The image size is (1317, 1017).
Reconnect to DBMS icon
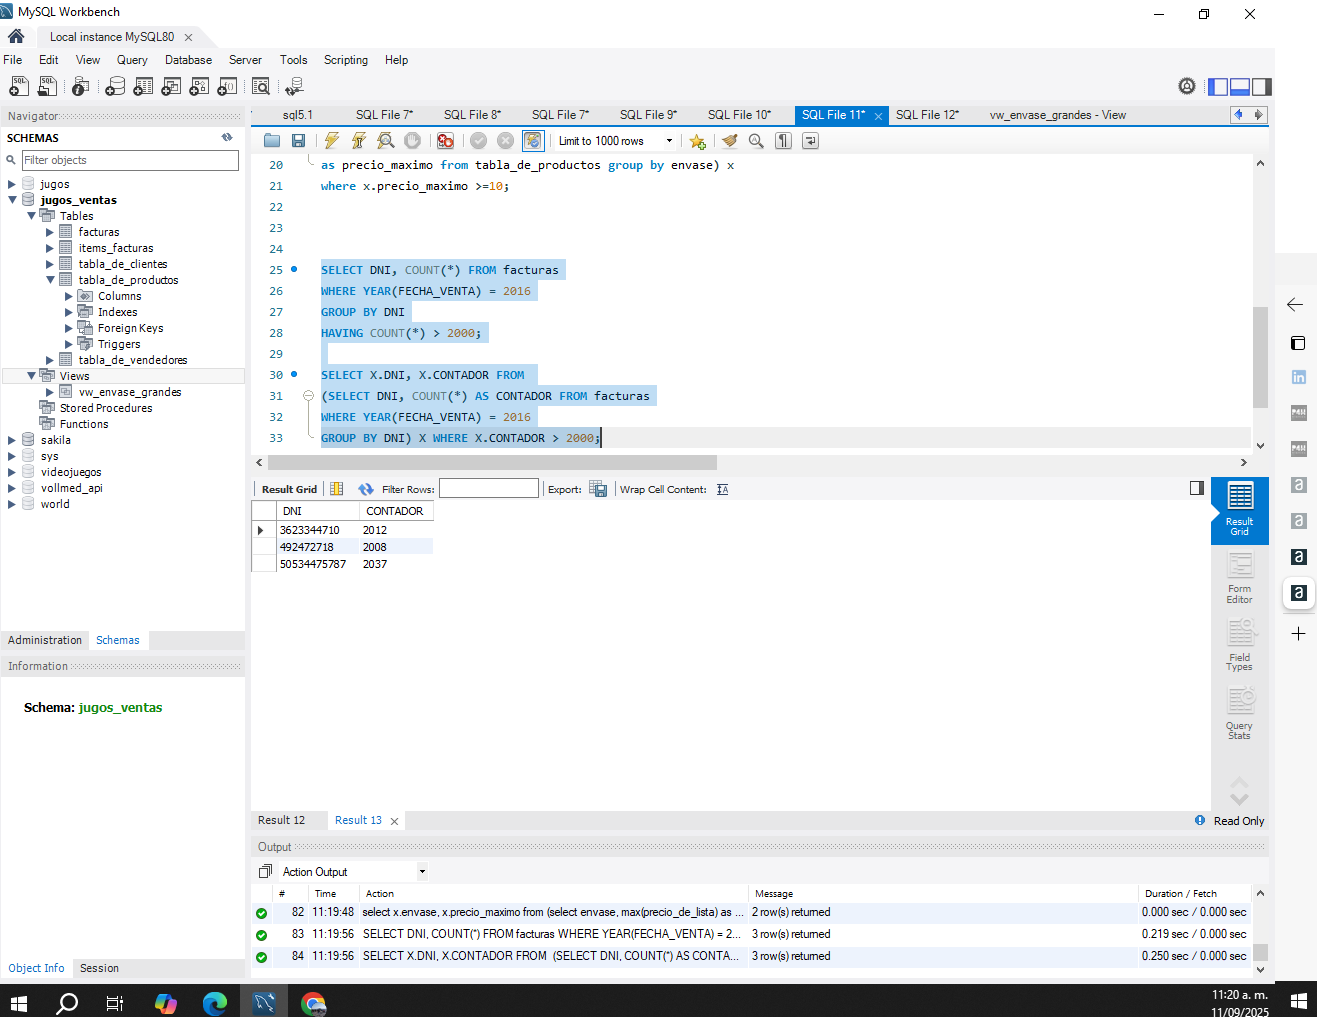pyautogui.click(x=294, y=87)
